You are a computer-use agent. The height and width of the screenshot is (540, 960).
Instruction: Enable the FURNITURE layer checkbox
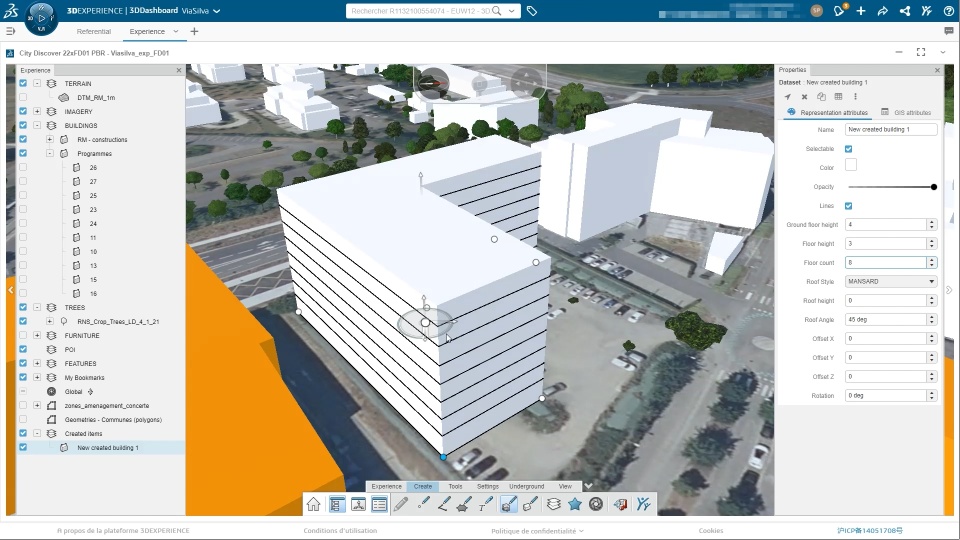pos(23,336)
